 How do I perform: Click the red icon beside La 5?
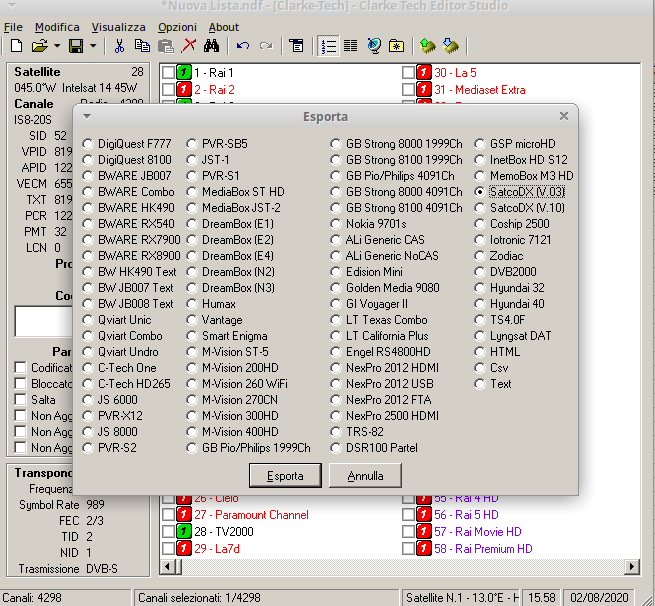424,72
